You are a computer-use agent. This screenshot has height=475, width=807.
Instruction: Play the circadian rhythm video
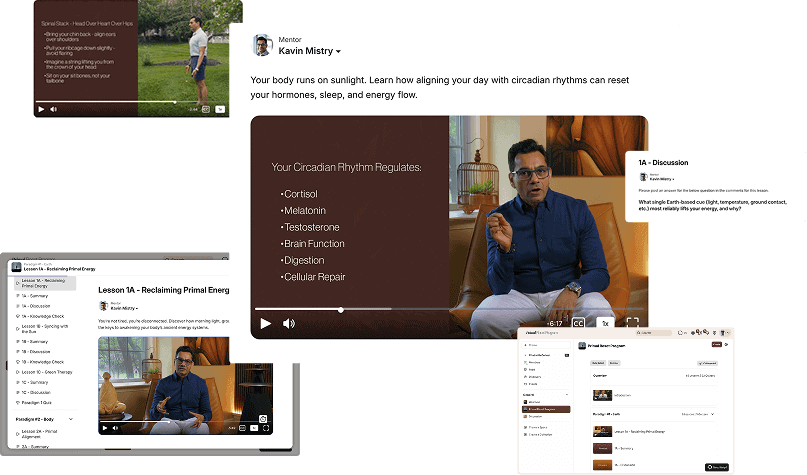265,323
